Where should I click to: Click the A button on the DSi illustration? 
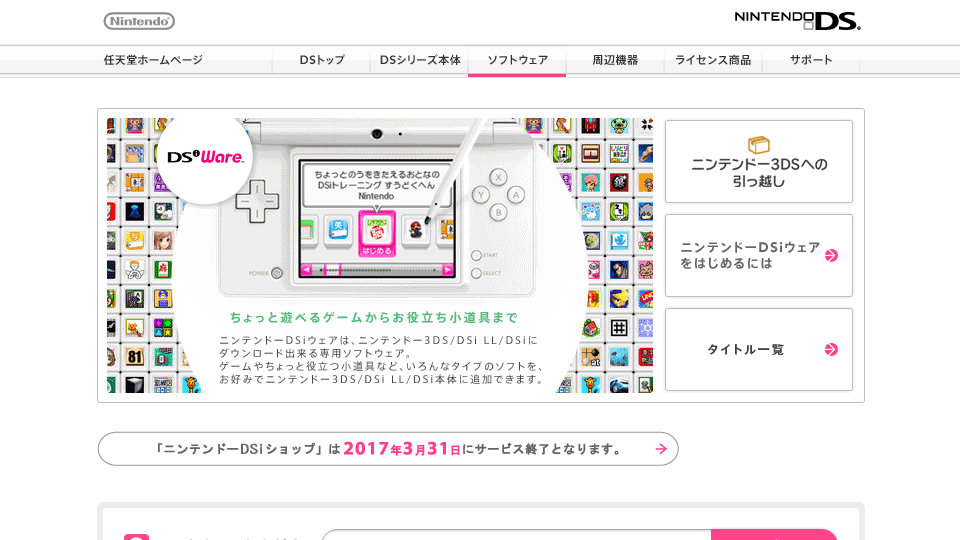coord(516,195)
